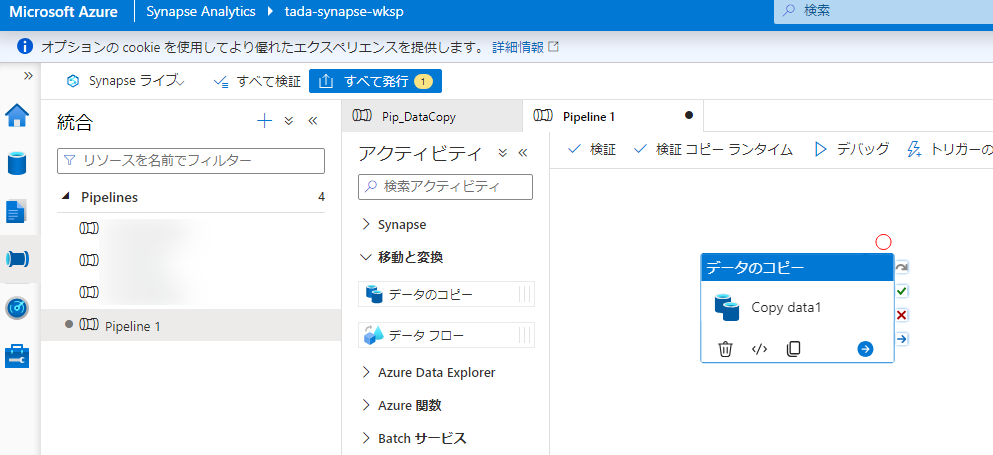The image size is (993, 455).
Task: Switch to the Pip_DataCopy tab
Action: click(432, 116)
